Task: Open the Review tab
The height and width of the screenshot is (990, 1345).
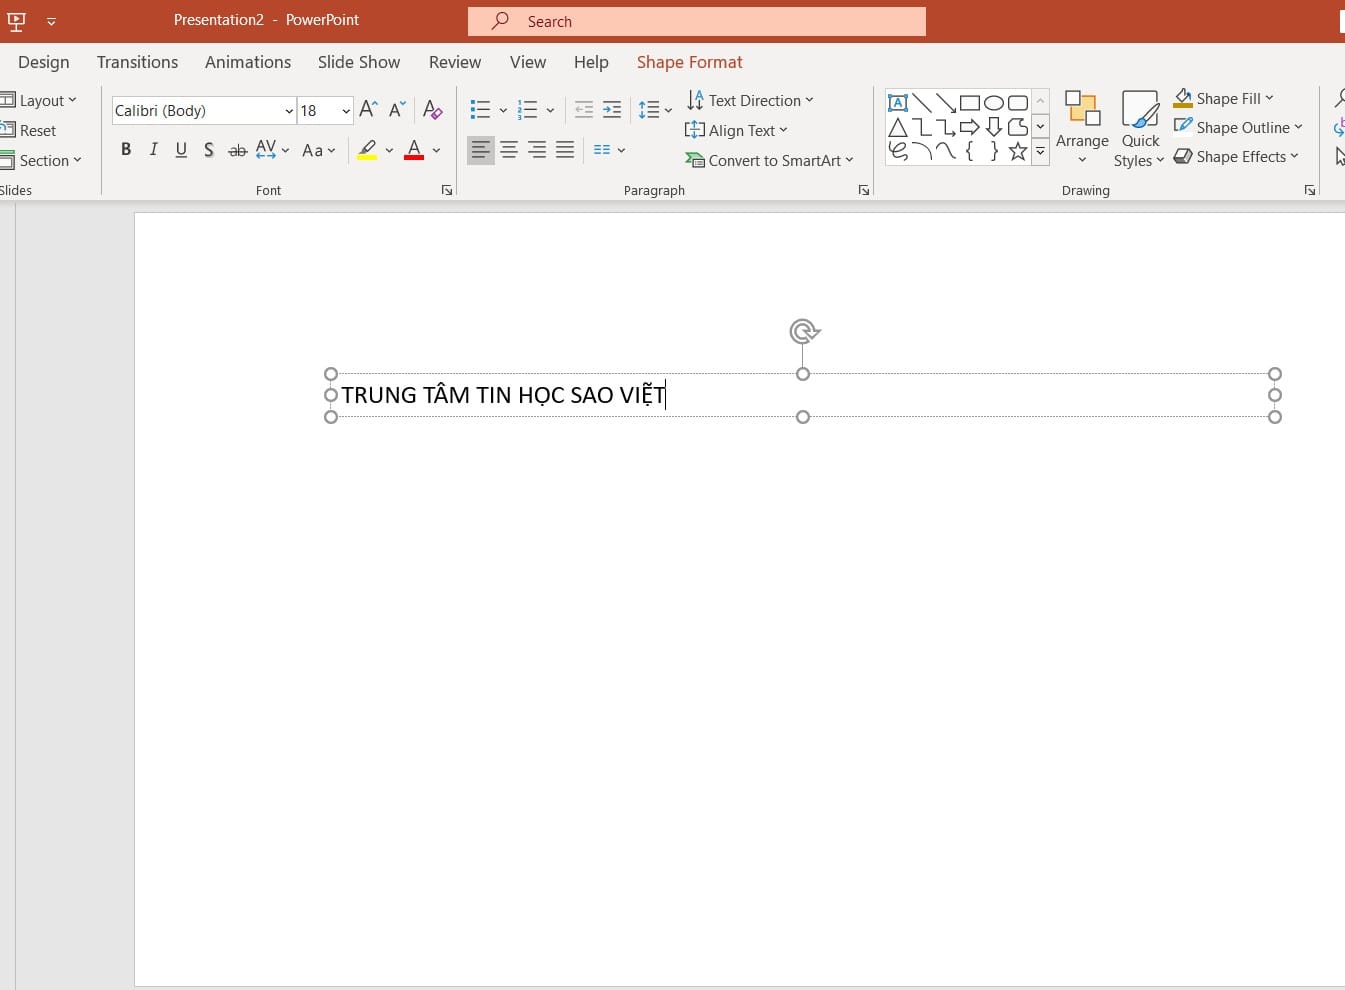Action: [455, 62]
